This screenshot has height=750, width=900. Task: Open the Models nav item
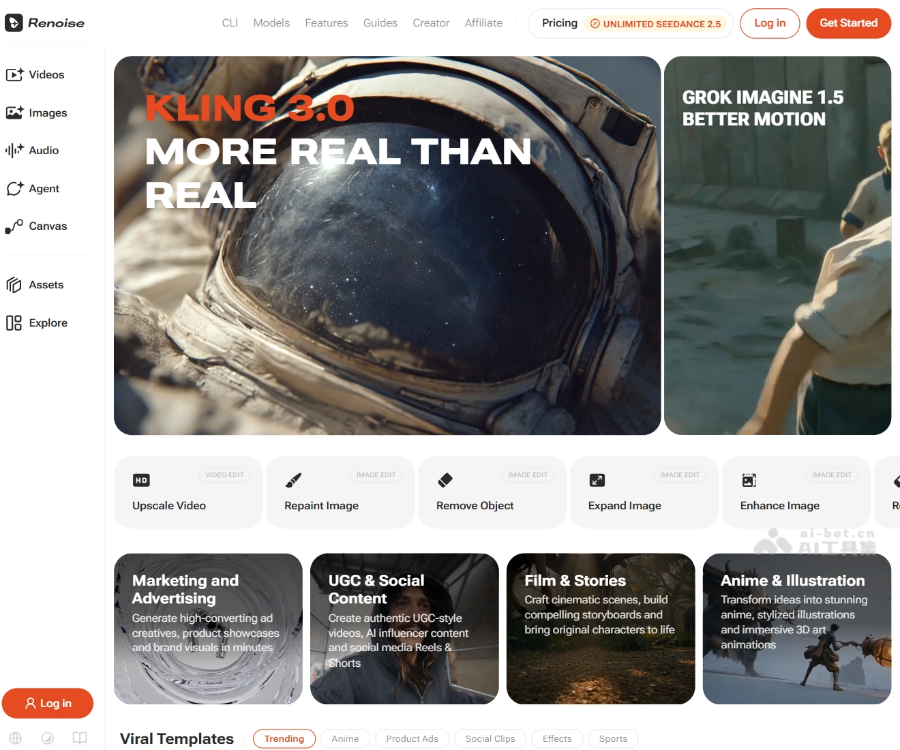tap(271, 23)
